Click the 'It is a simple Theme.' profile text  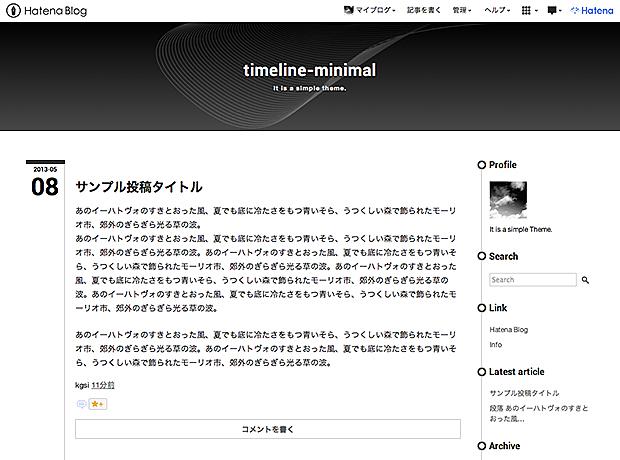pyautogui.click(x=521, y=229)
